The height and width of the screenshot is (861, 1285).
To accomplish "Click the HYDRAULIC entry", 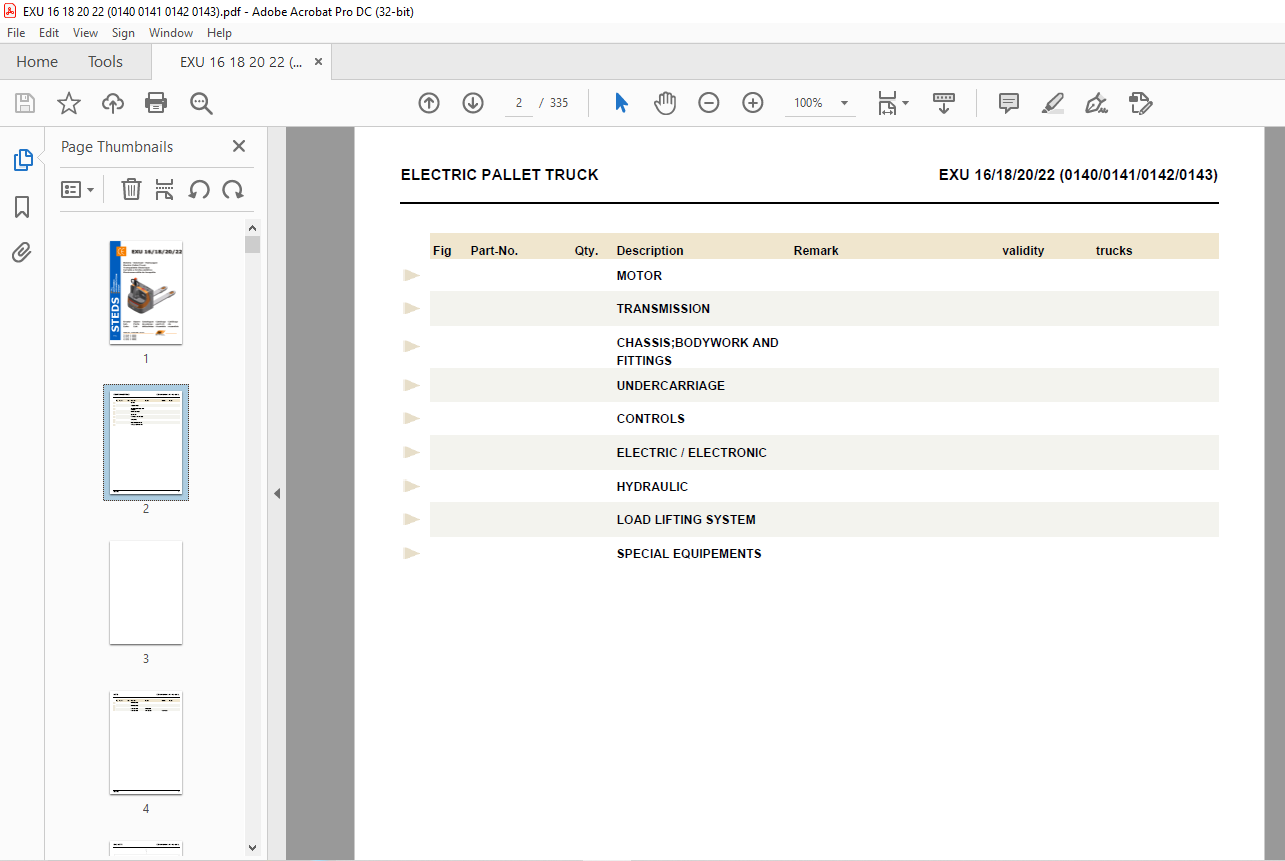I will coord(652,487).
